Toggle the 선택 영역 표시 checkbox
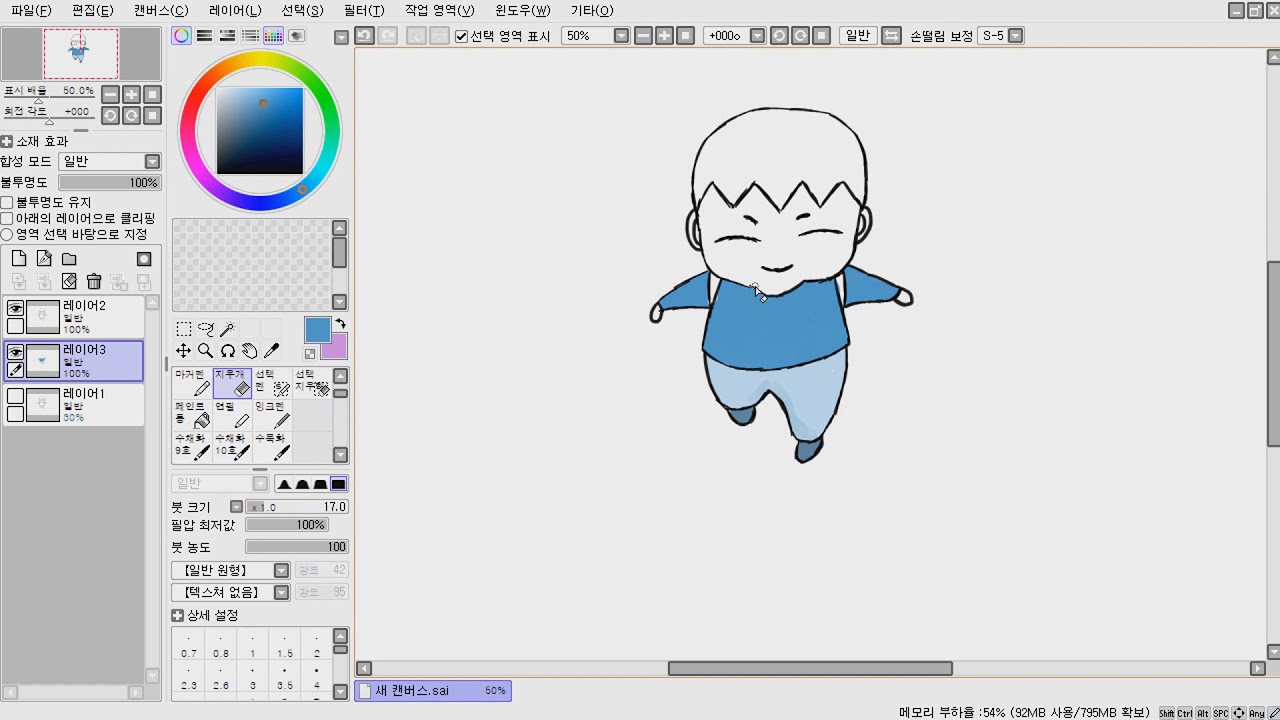 (x=461, y=36)
